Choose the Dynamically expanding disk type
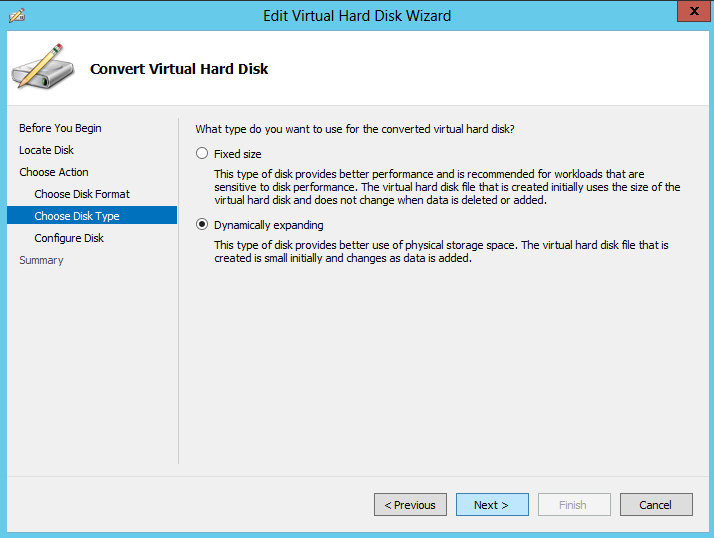 click(203, 225)
